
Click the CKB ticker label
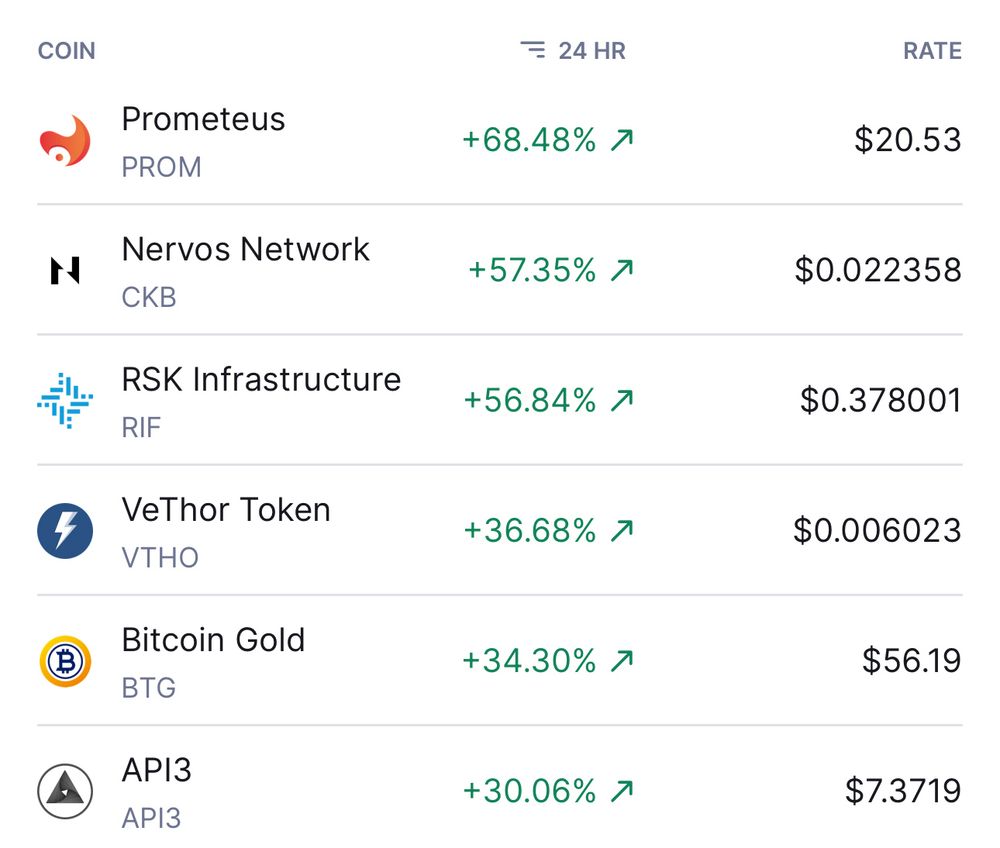(148, 297)
